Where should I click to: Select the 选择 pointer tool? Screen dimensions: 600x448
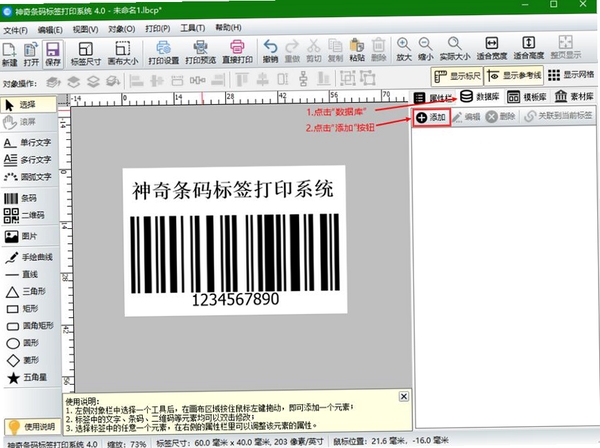(x=28, y=105)
